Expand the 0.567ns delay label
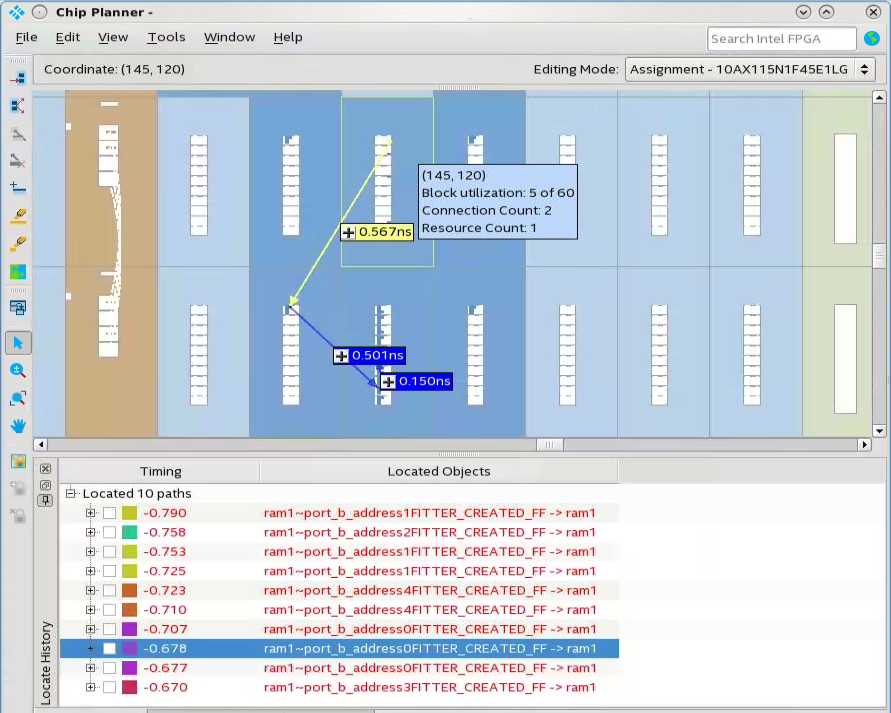Viewport: 891px width, 713px height. (348, 233)
